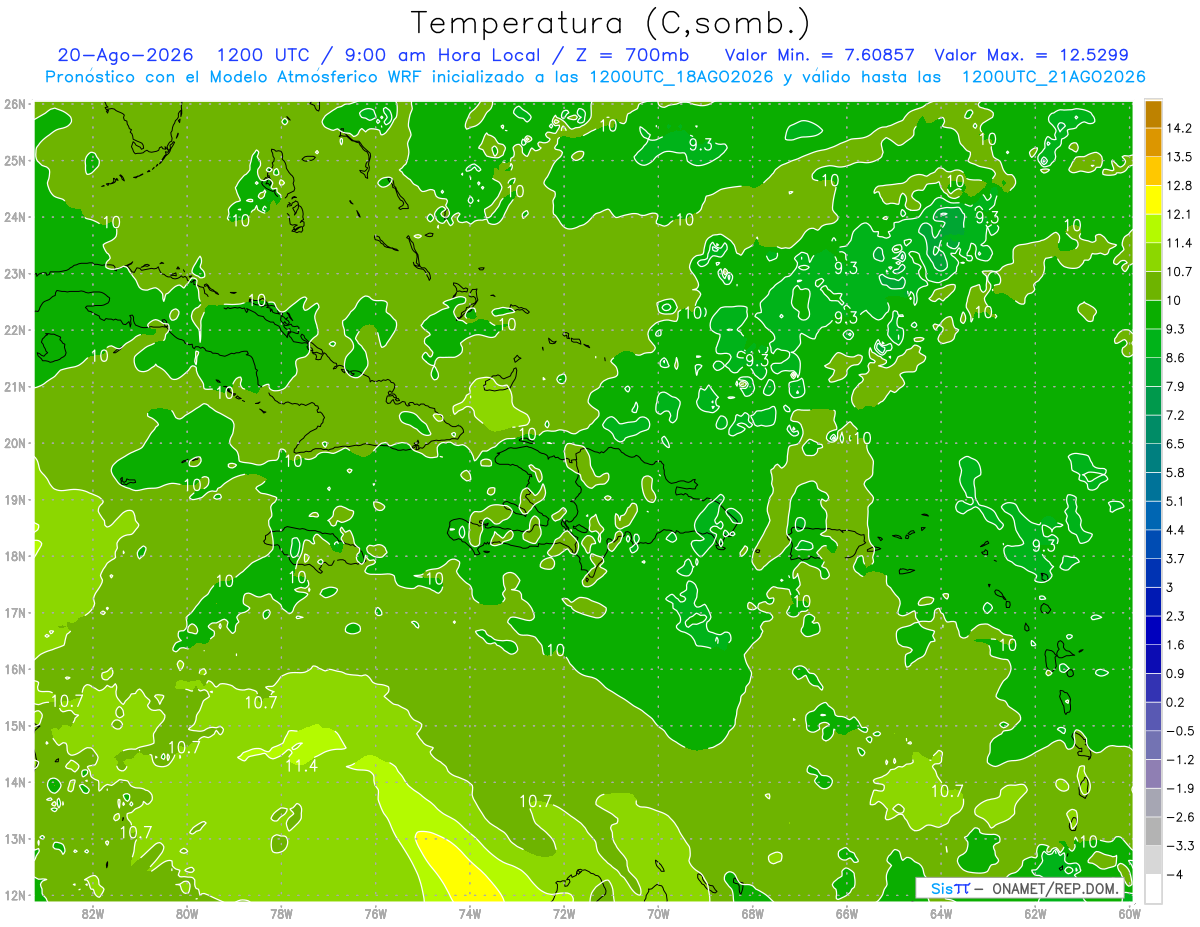The width and height of the screenshot is (1200, 927).
Task: Click the 60W longitude axis label
Action: (x=1129, y=913)
